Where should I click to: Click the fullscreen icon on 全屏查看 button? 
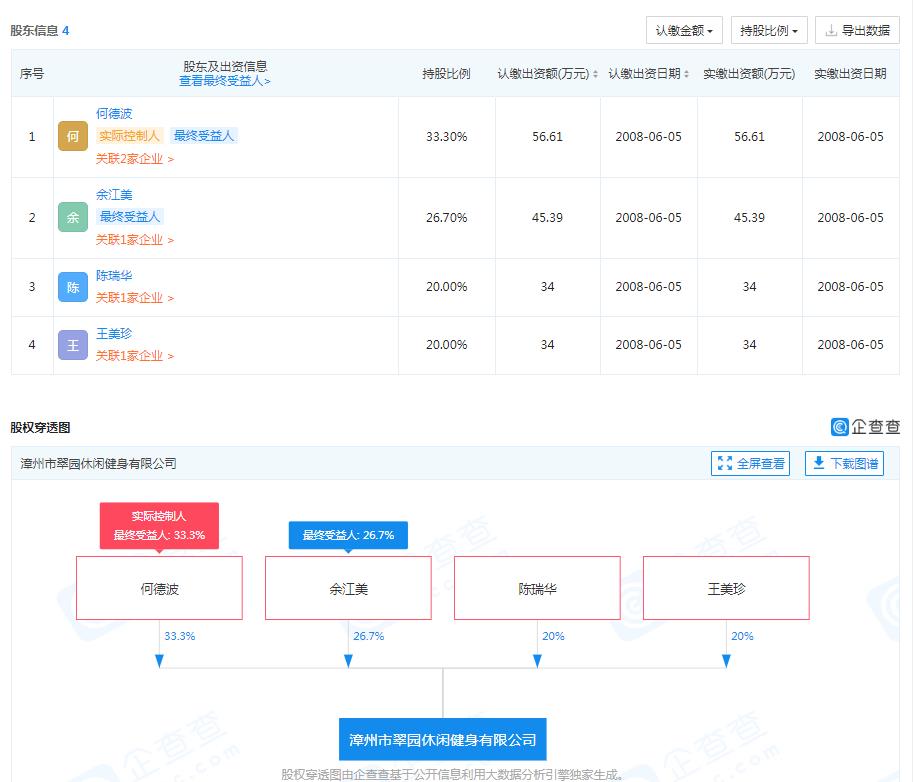pos(725,463)
